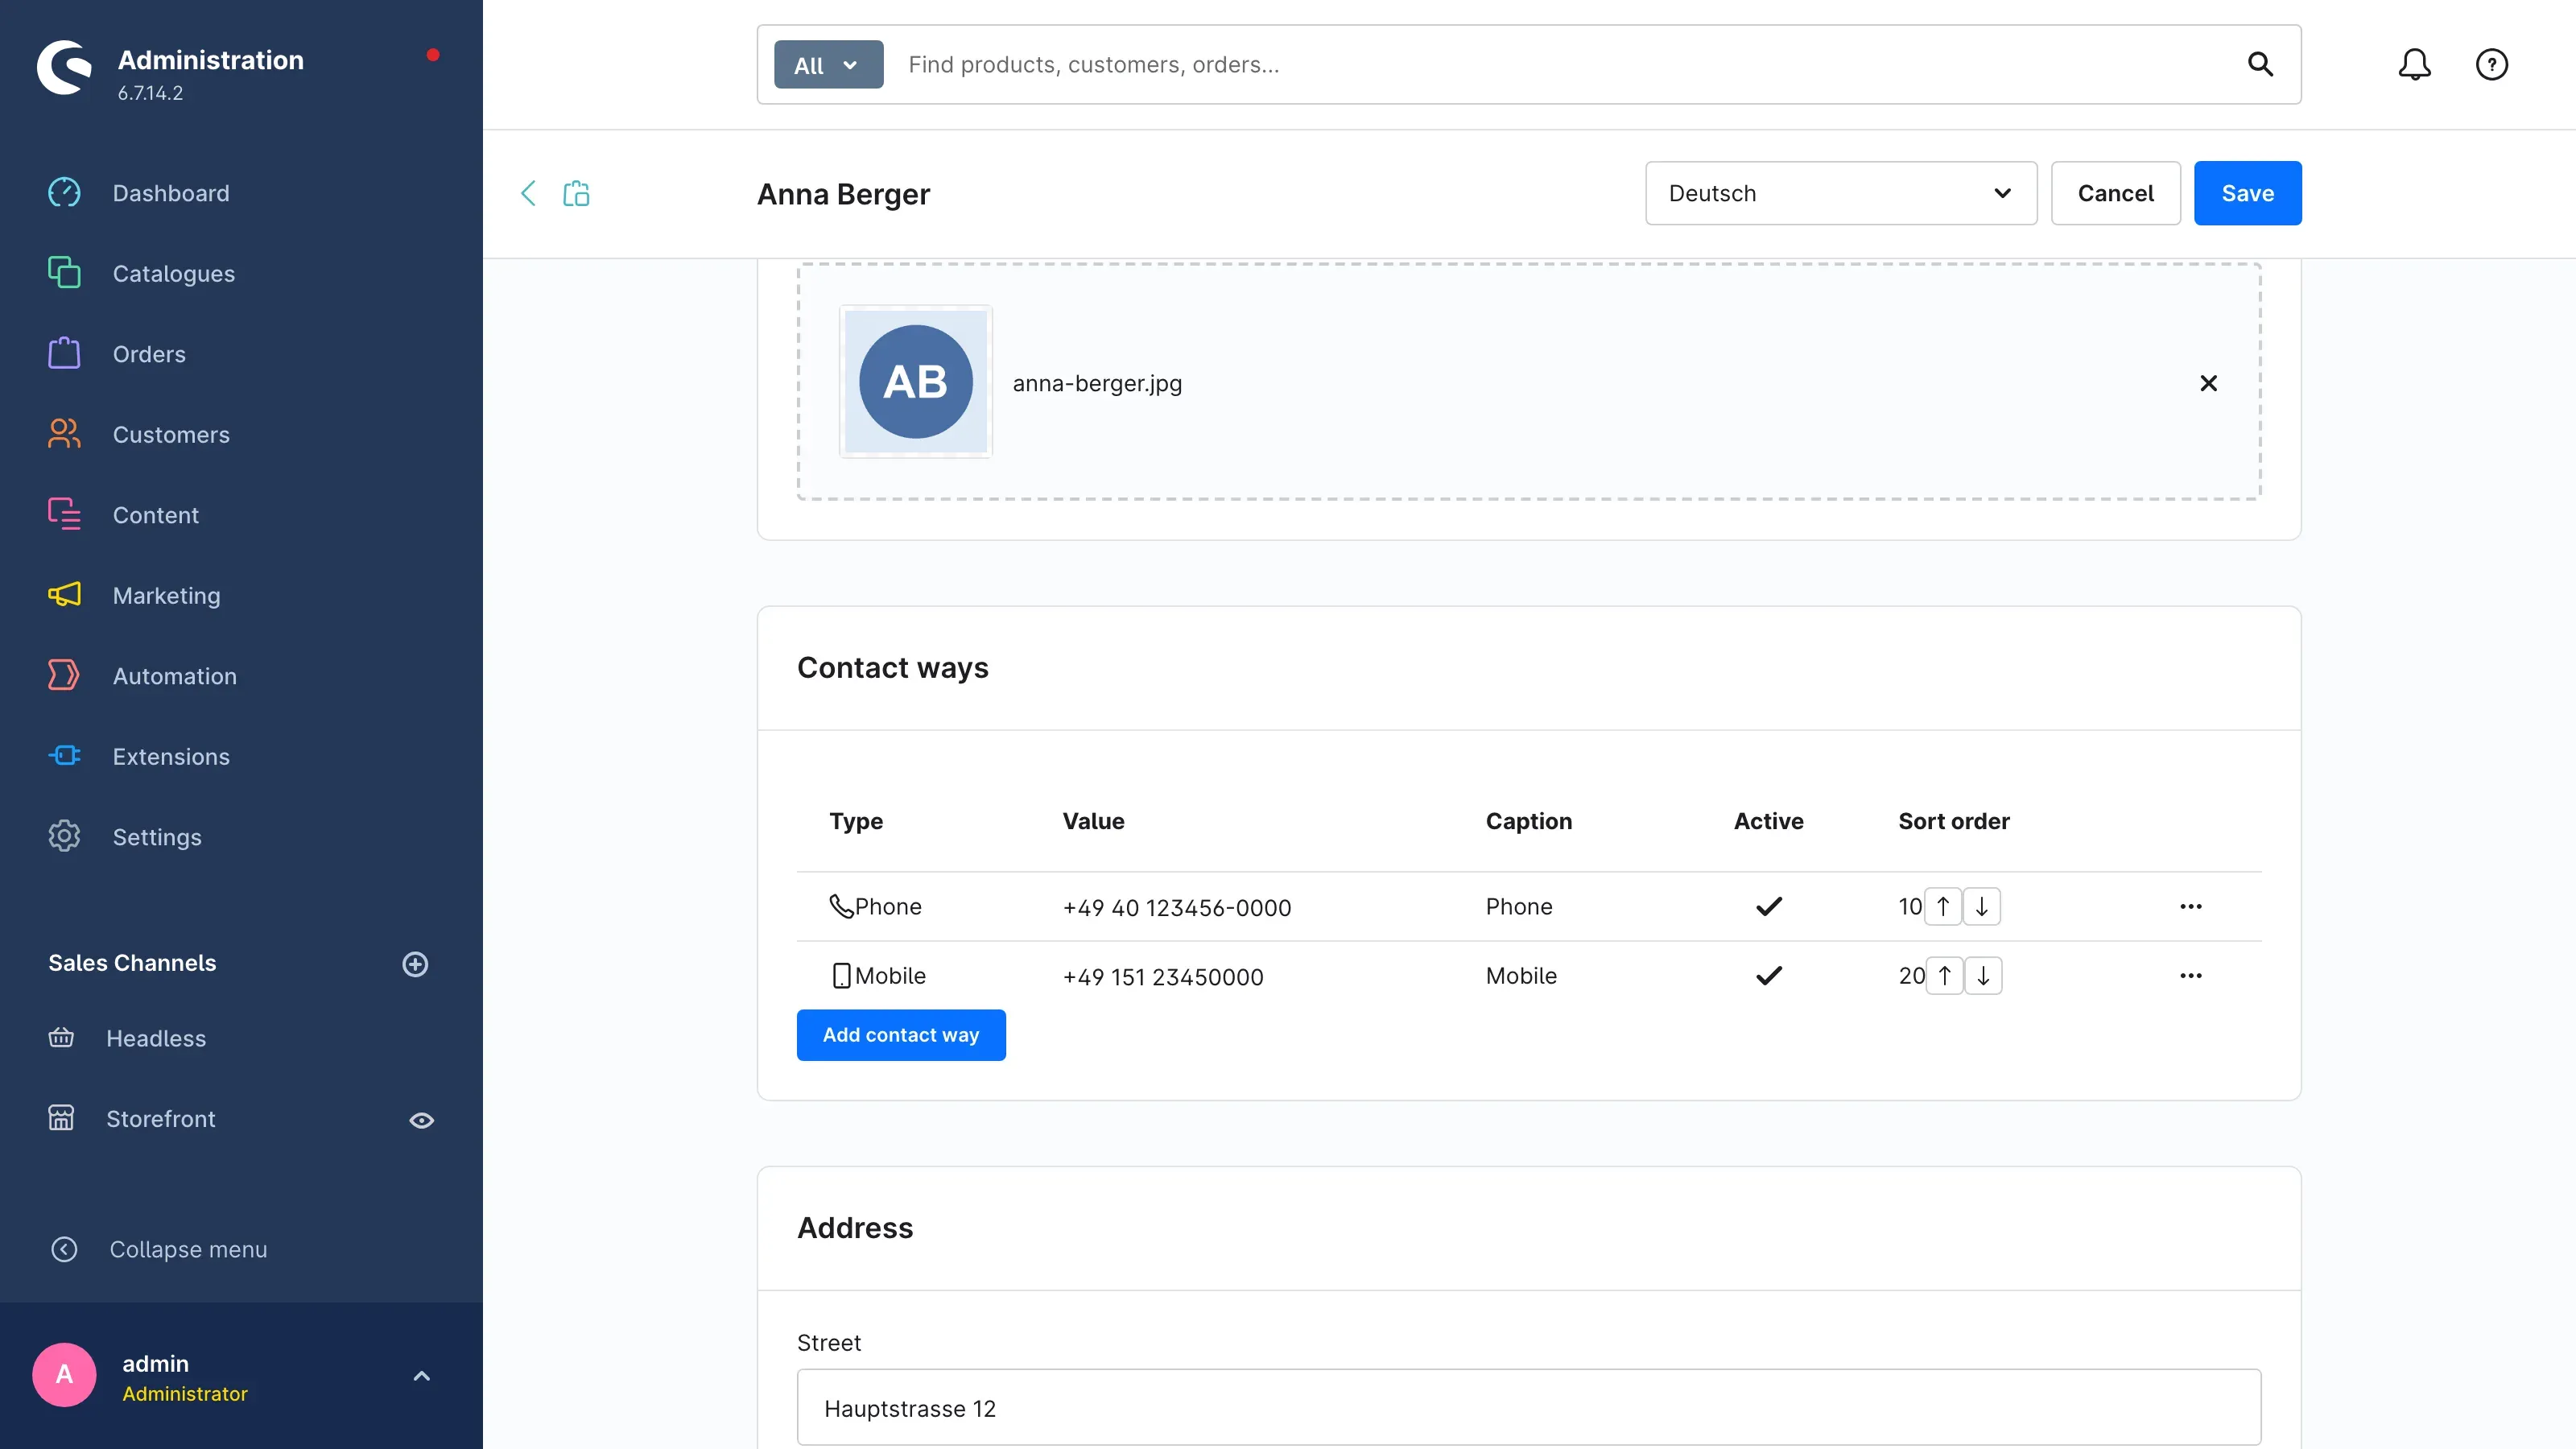This screenshot has width=2576, height=1449.
Task: Click the Mobile row active checkmark
Action: pyautogui.click(x=1768, y=975)
